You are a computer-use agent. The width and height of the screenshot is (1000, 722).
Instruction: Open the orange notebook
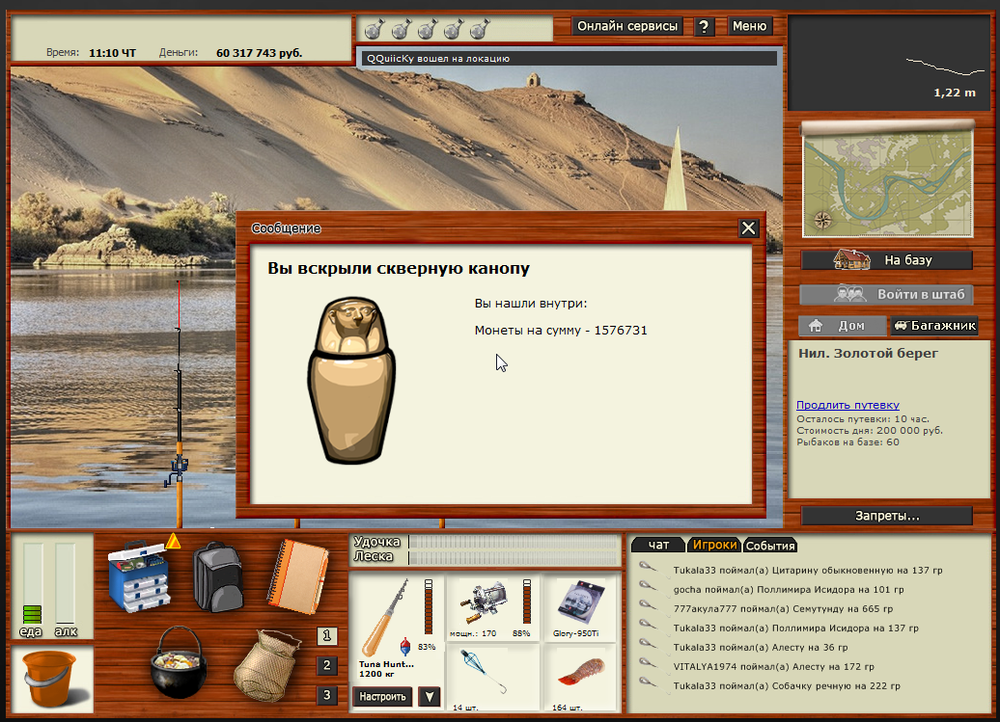coord(297,575)
